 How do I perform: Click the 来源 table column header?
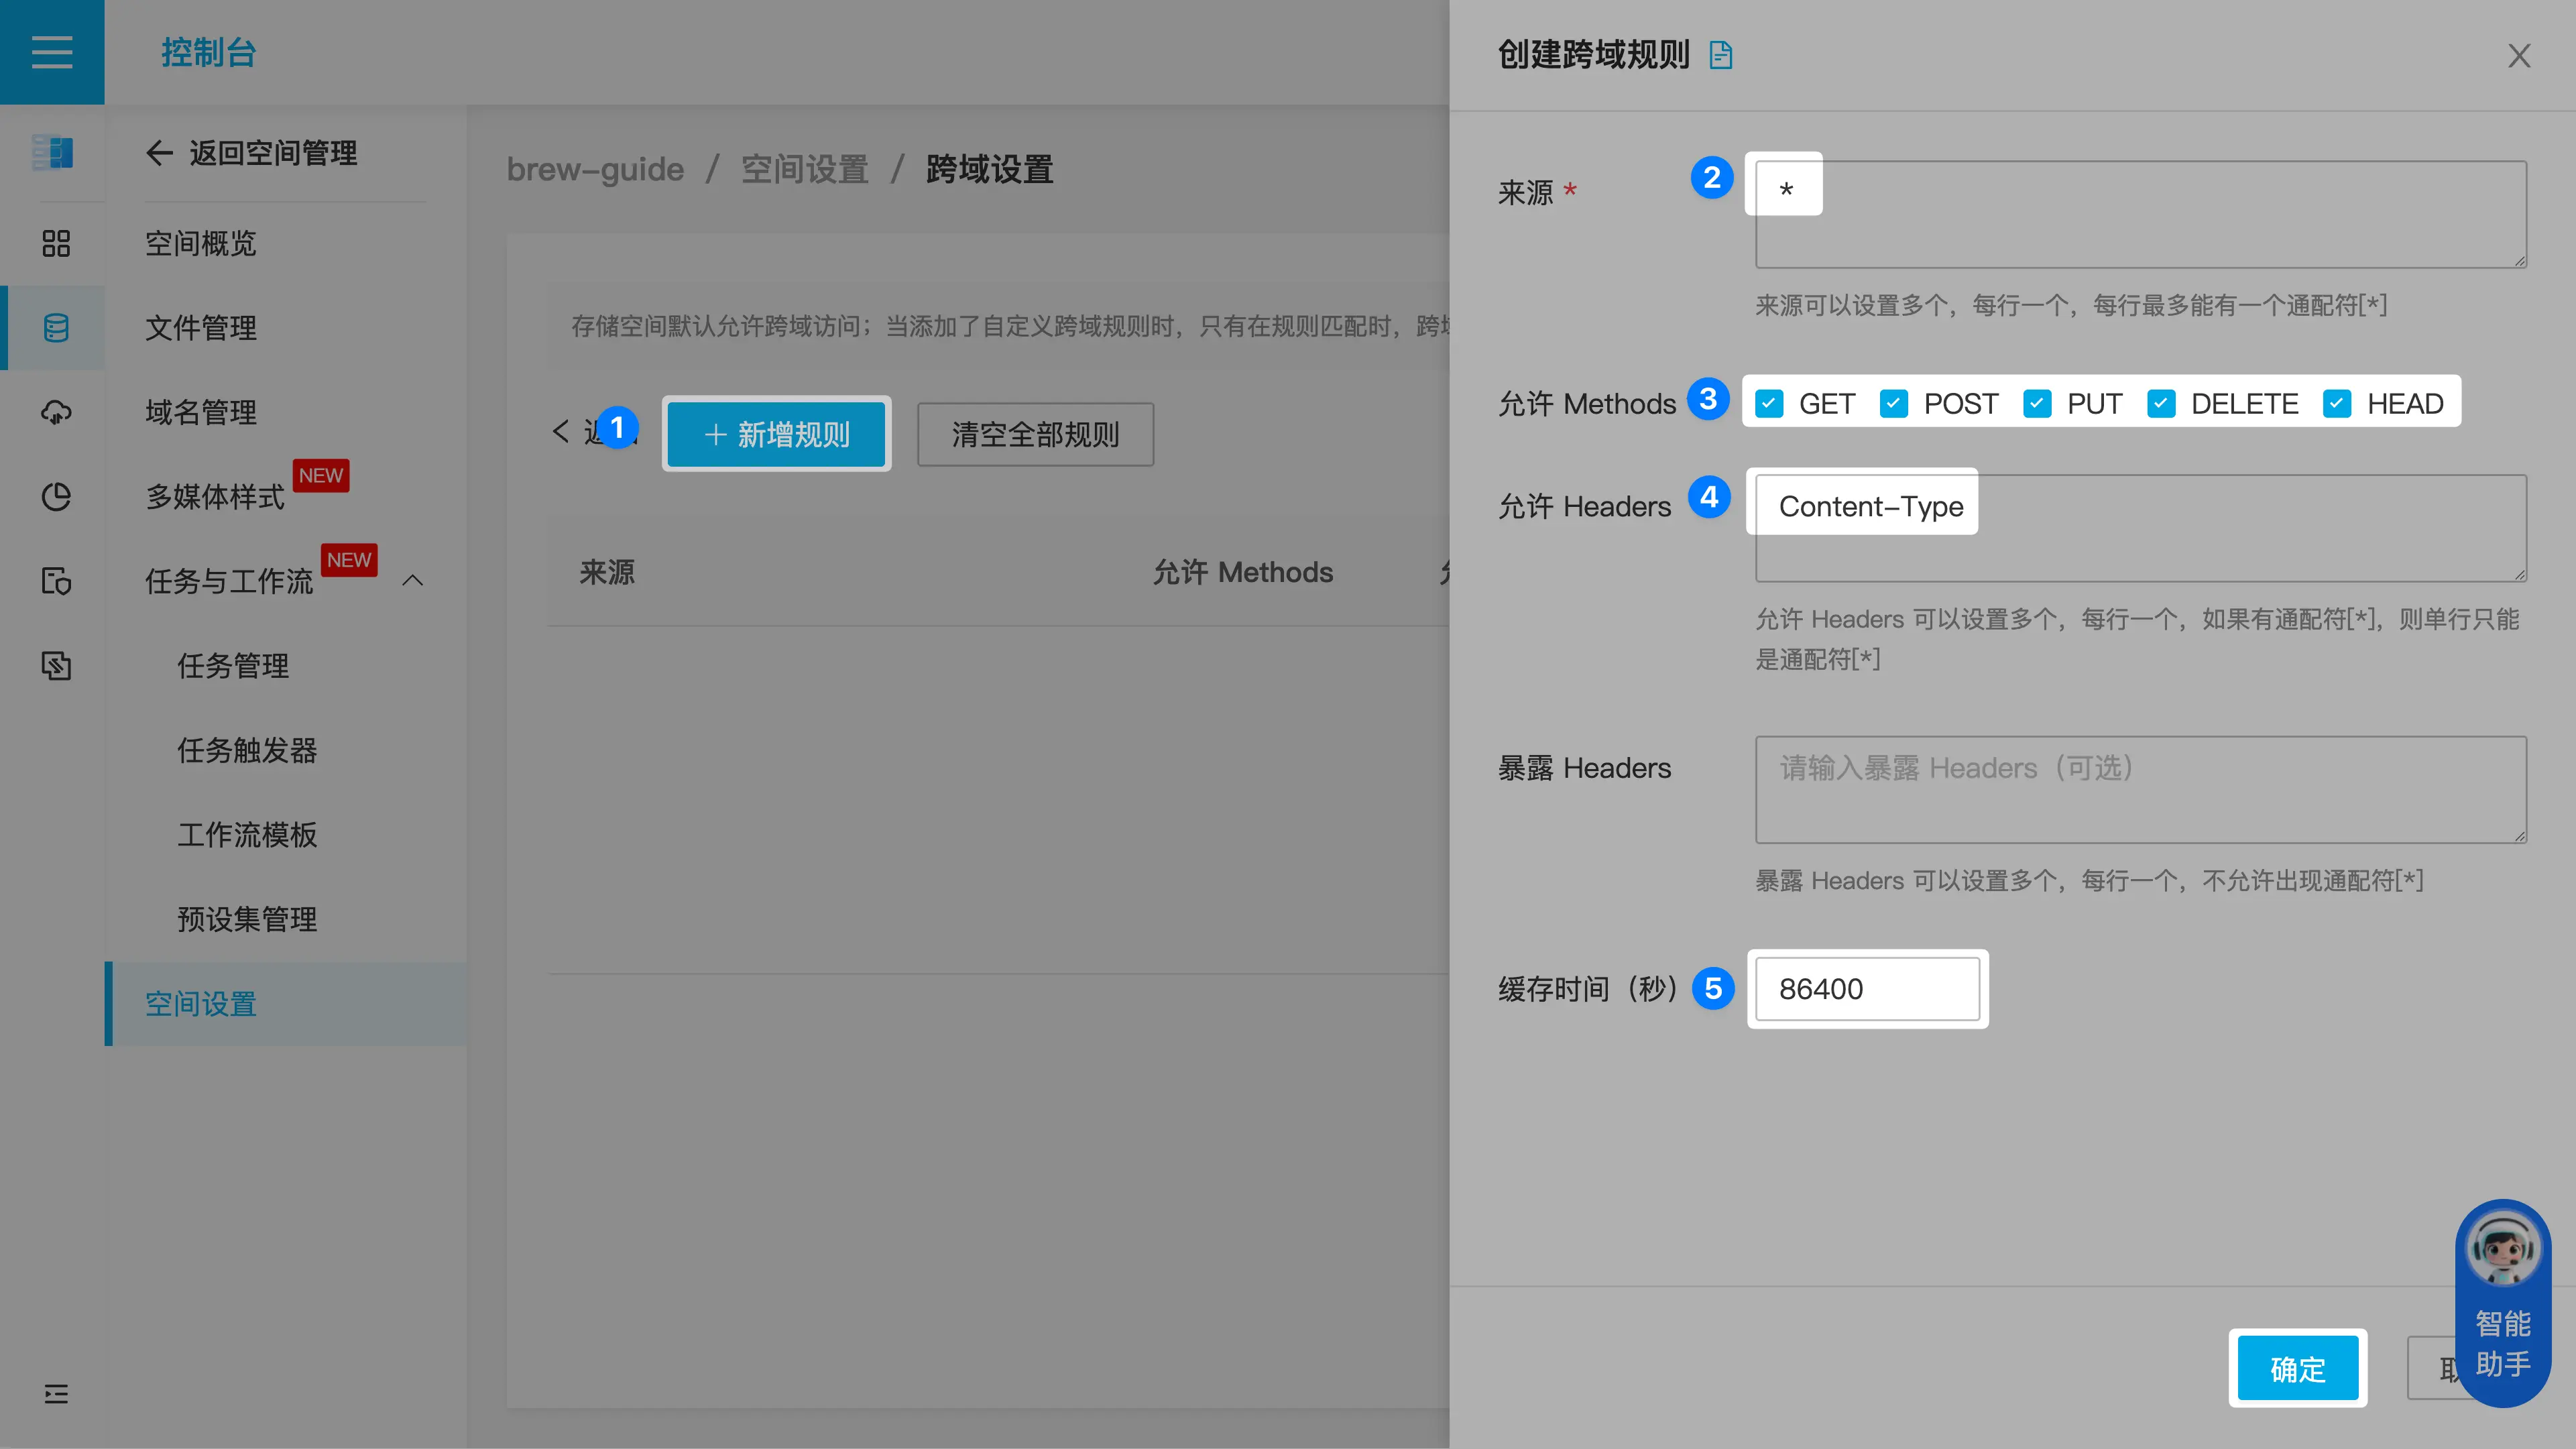607,572
